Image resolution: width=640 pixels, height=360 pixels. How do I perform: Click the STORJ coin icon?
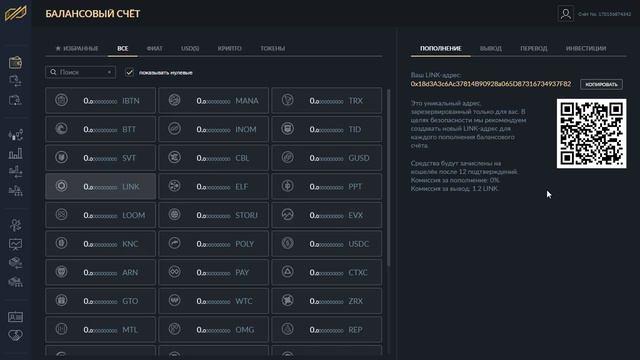[174, 214]
